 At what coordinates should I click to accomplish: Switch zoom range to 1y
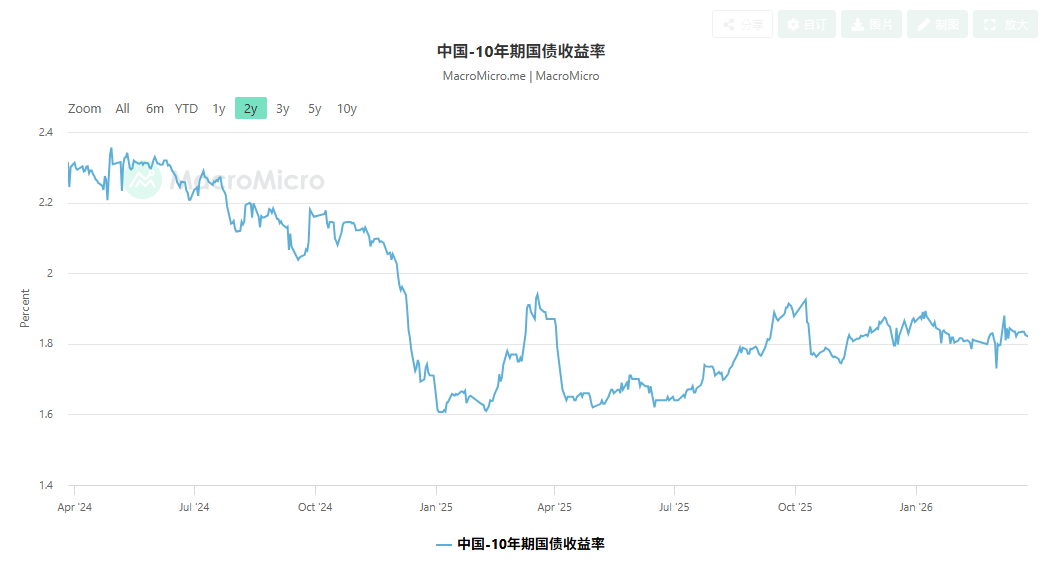tap(219, 109)
